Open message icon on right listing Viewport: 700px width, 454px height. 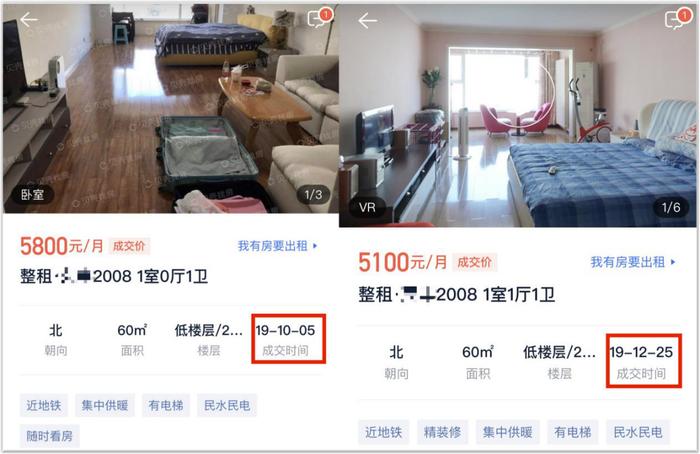[x=677, y=18]
